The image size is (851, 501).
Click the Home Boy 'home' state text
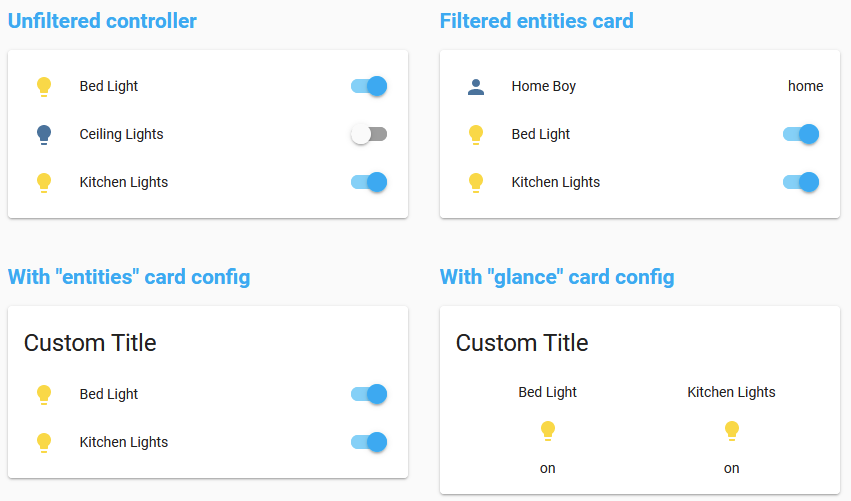pyautogui.click(x=805, y=86)
